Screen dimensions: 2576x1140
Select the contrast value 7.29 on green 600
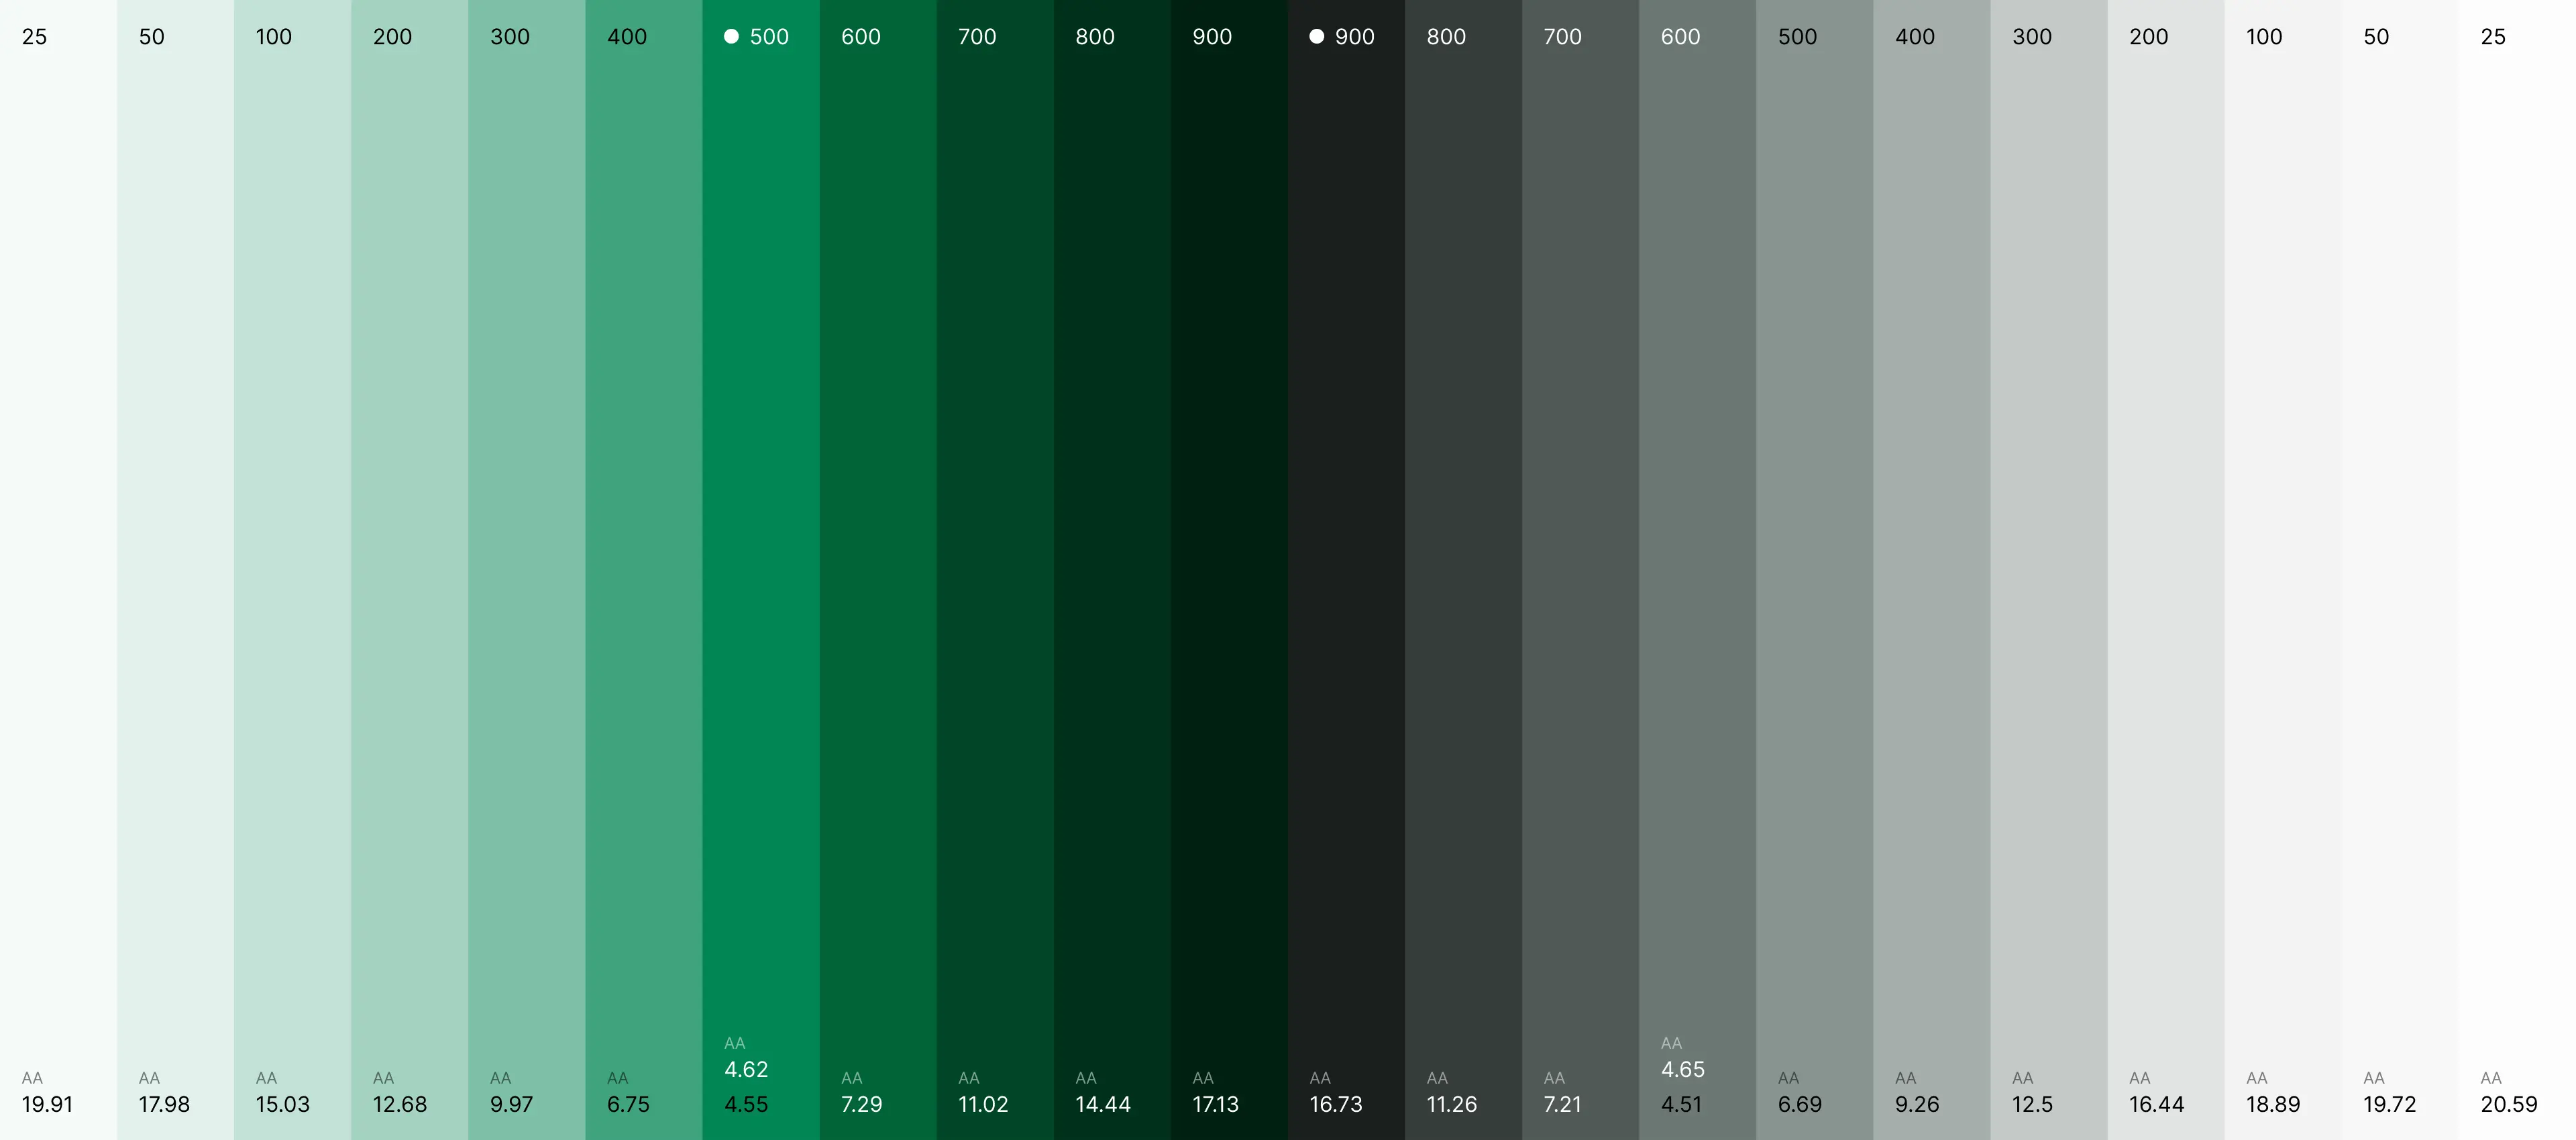click(x=863, y=1105)
